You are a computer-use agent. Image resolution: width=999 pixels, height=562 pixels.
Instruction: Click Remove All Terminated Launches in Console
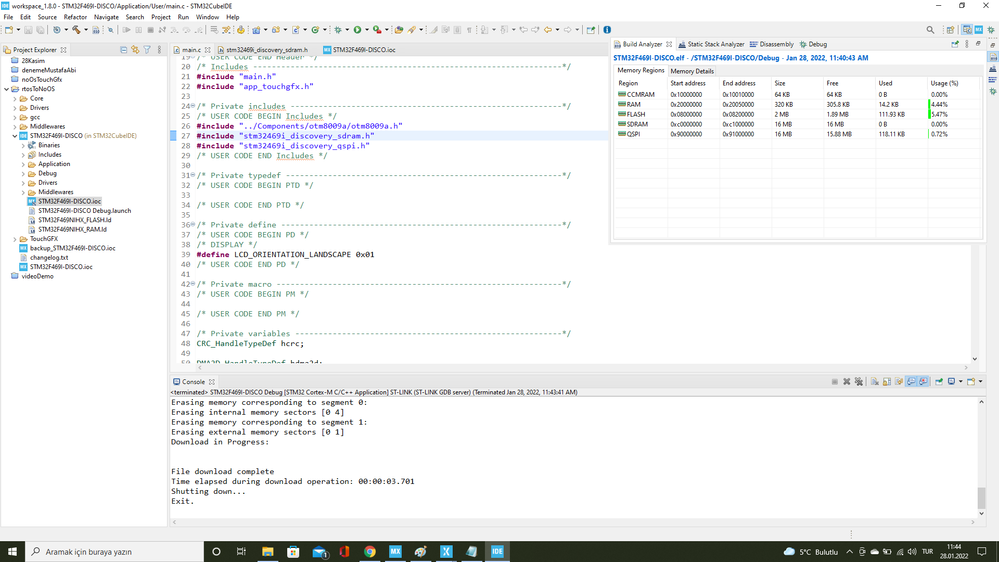pyautogui.click(x=858, y=382)
